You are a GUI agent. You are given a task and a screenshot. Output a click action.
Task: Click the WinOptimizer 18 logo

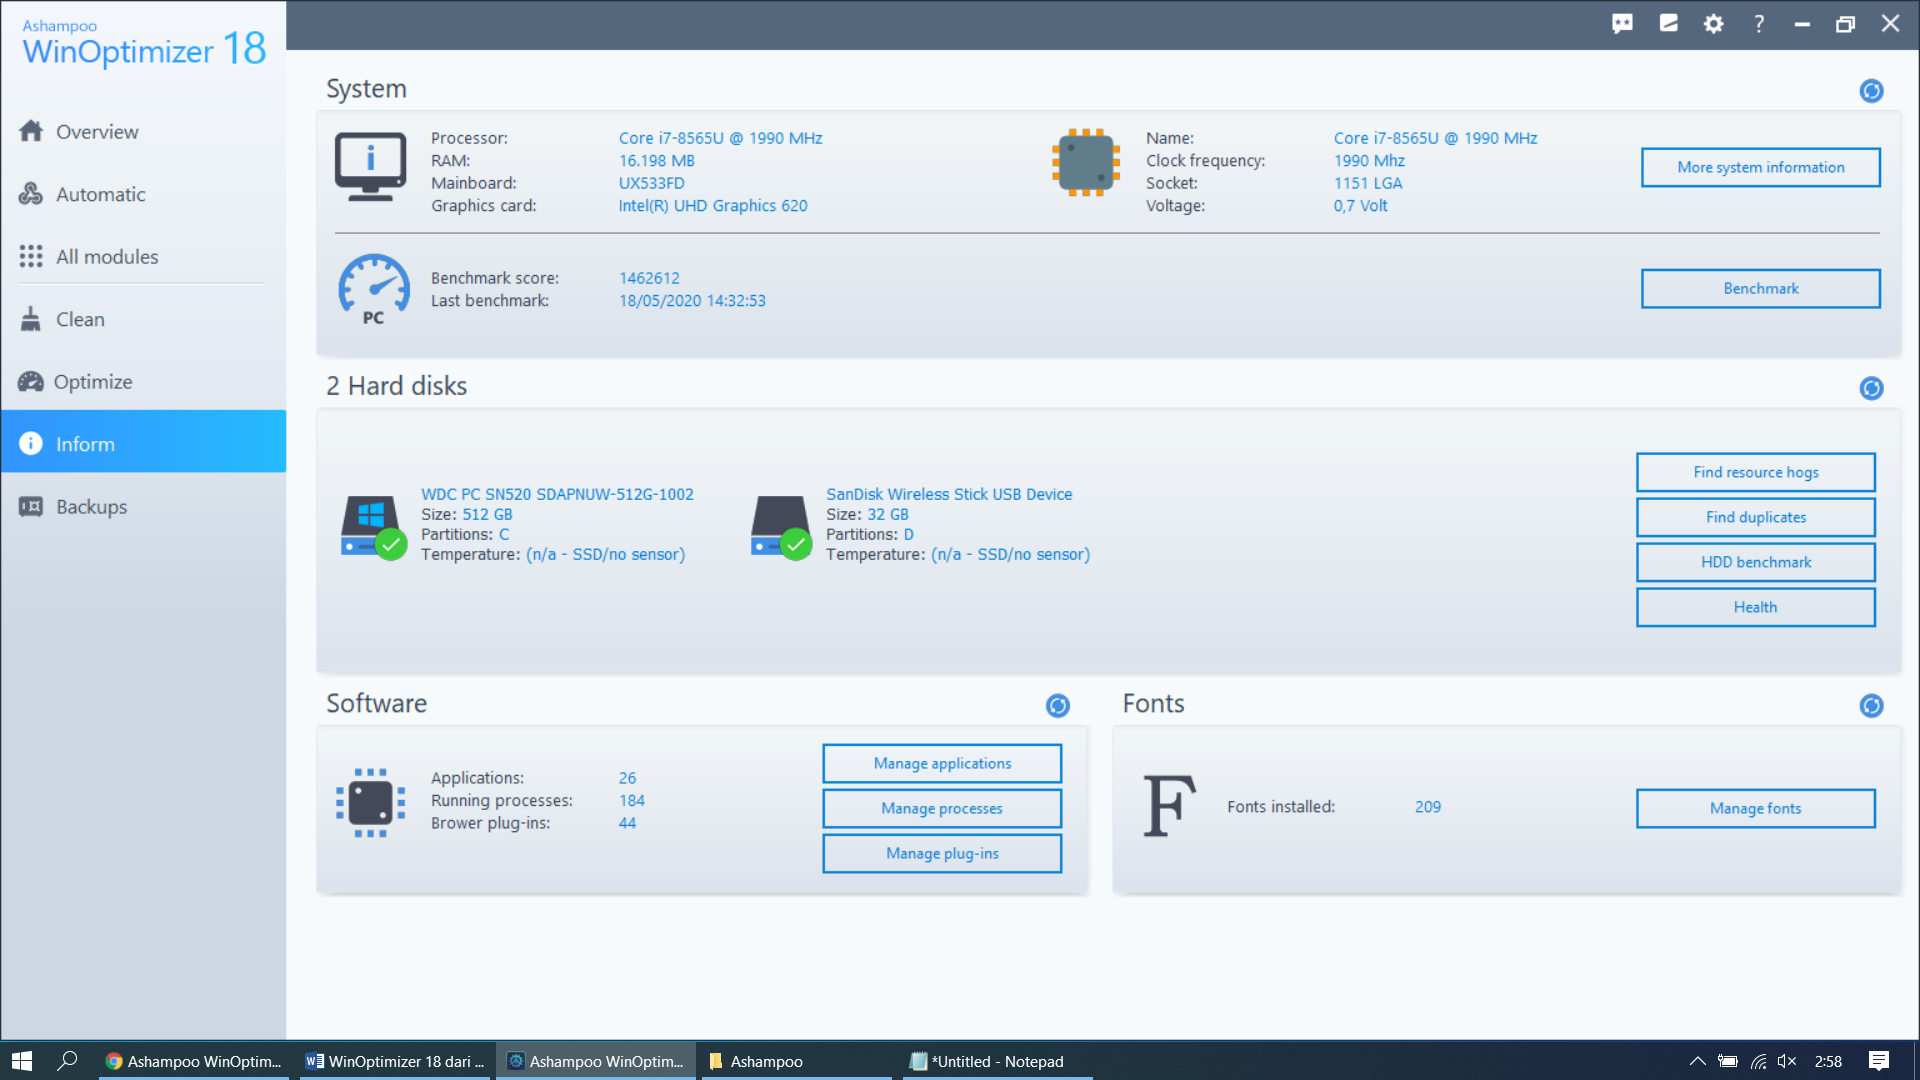click(144, 43)
